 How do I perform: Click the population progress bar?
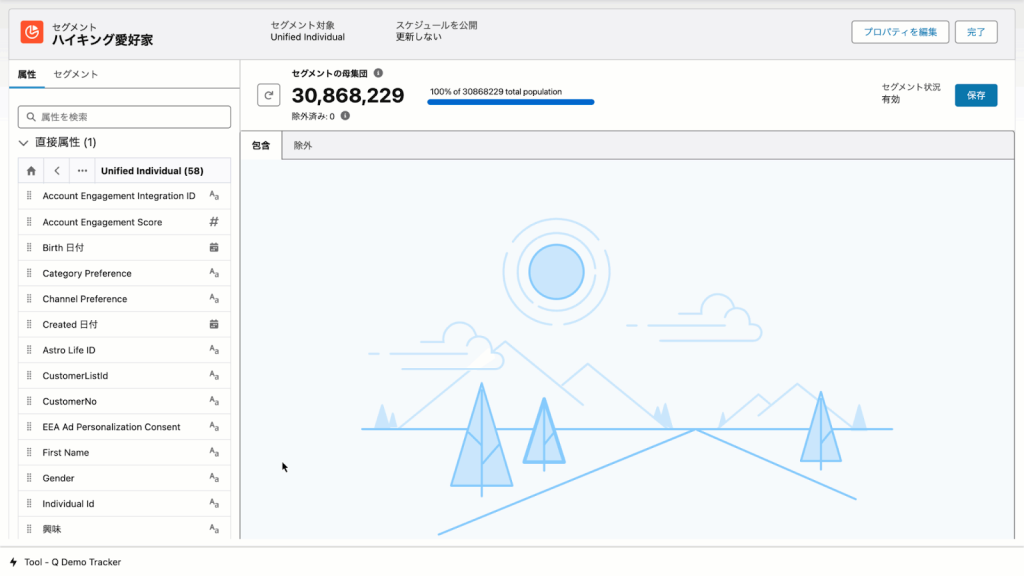click(x=510, y=102)
